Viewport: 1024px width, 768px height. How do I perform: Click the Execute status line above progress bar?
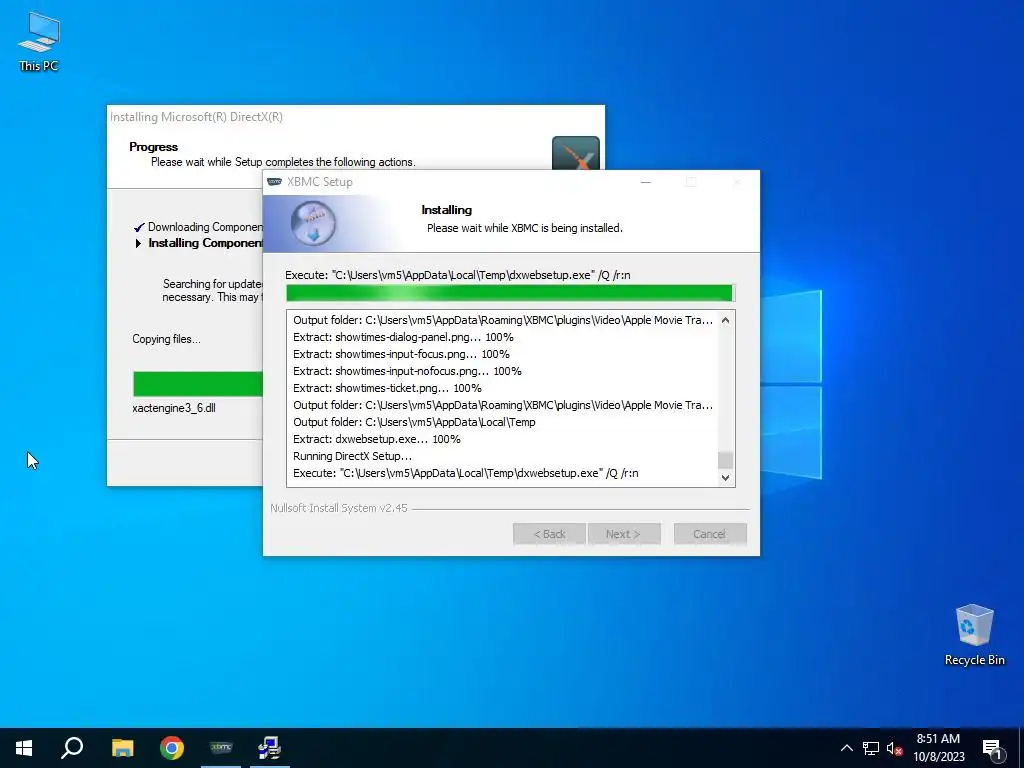(458, 275)
